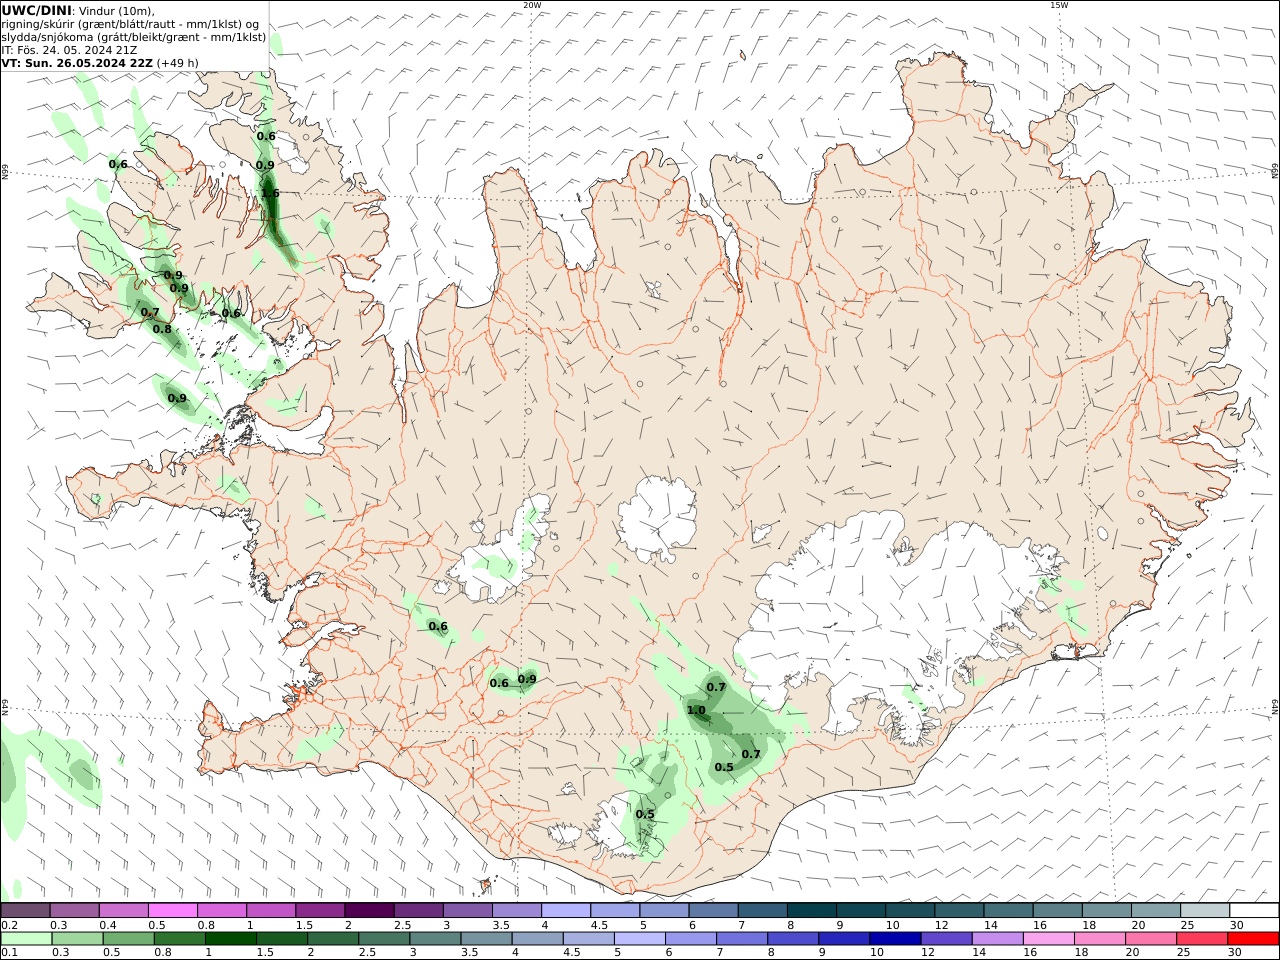
Task: Click the 0.6 value over sea northwest
Action: click(118, 164)
